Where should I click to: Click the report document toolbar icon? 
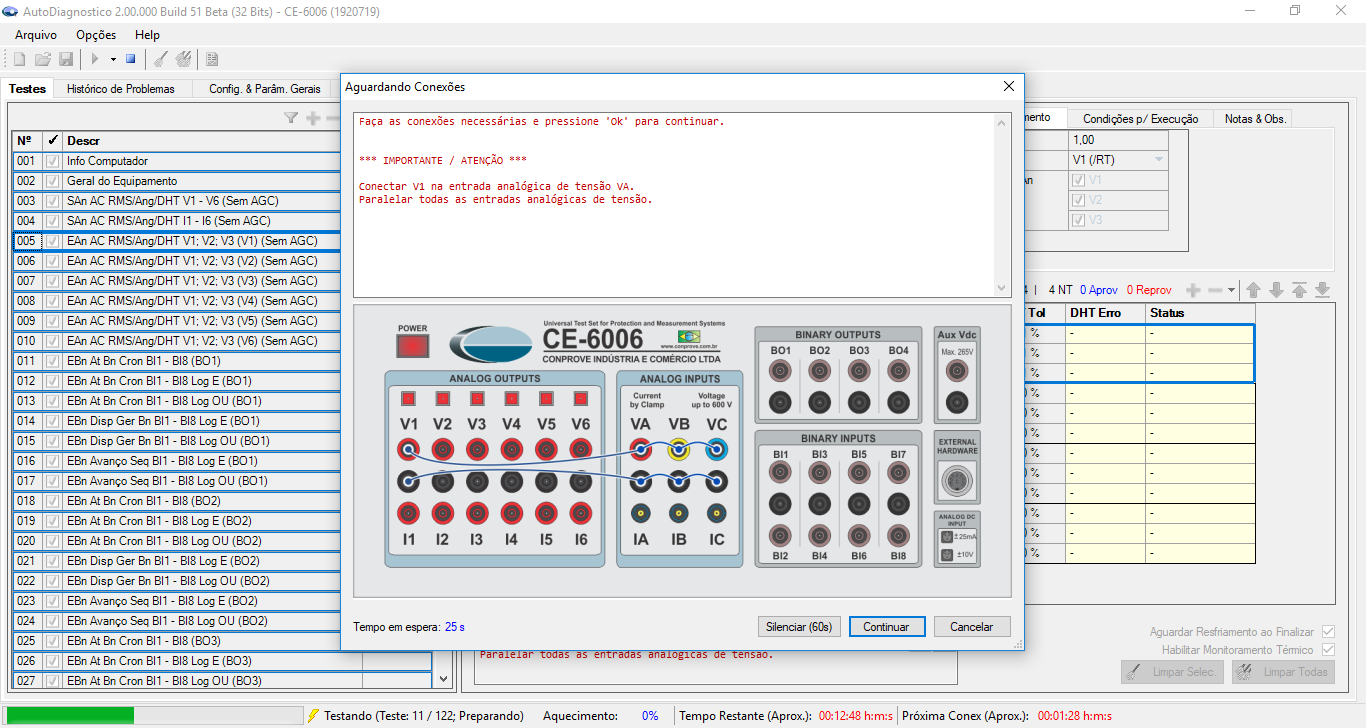pos(212,60)
